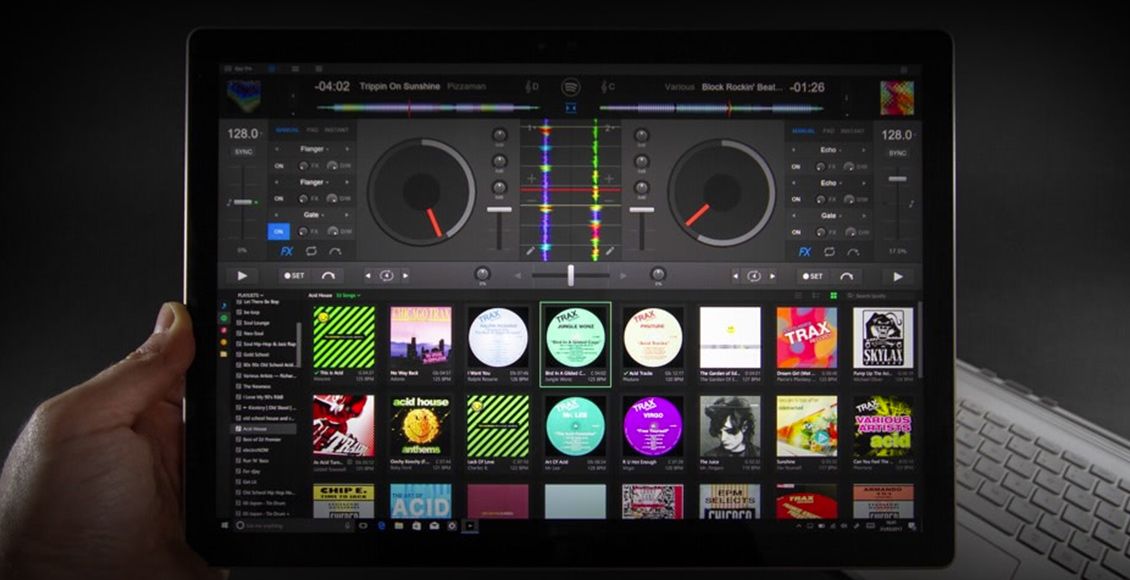Open File Explorer from the taskbar
This screenshot has width=1130, height=580.
[399, 526]
